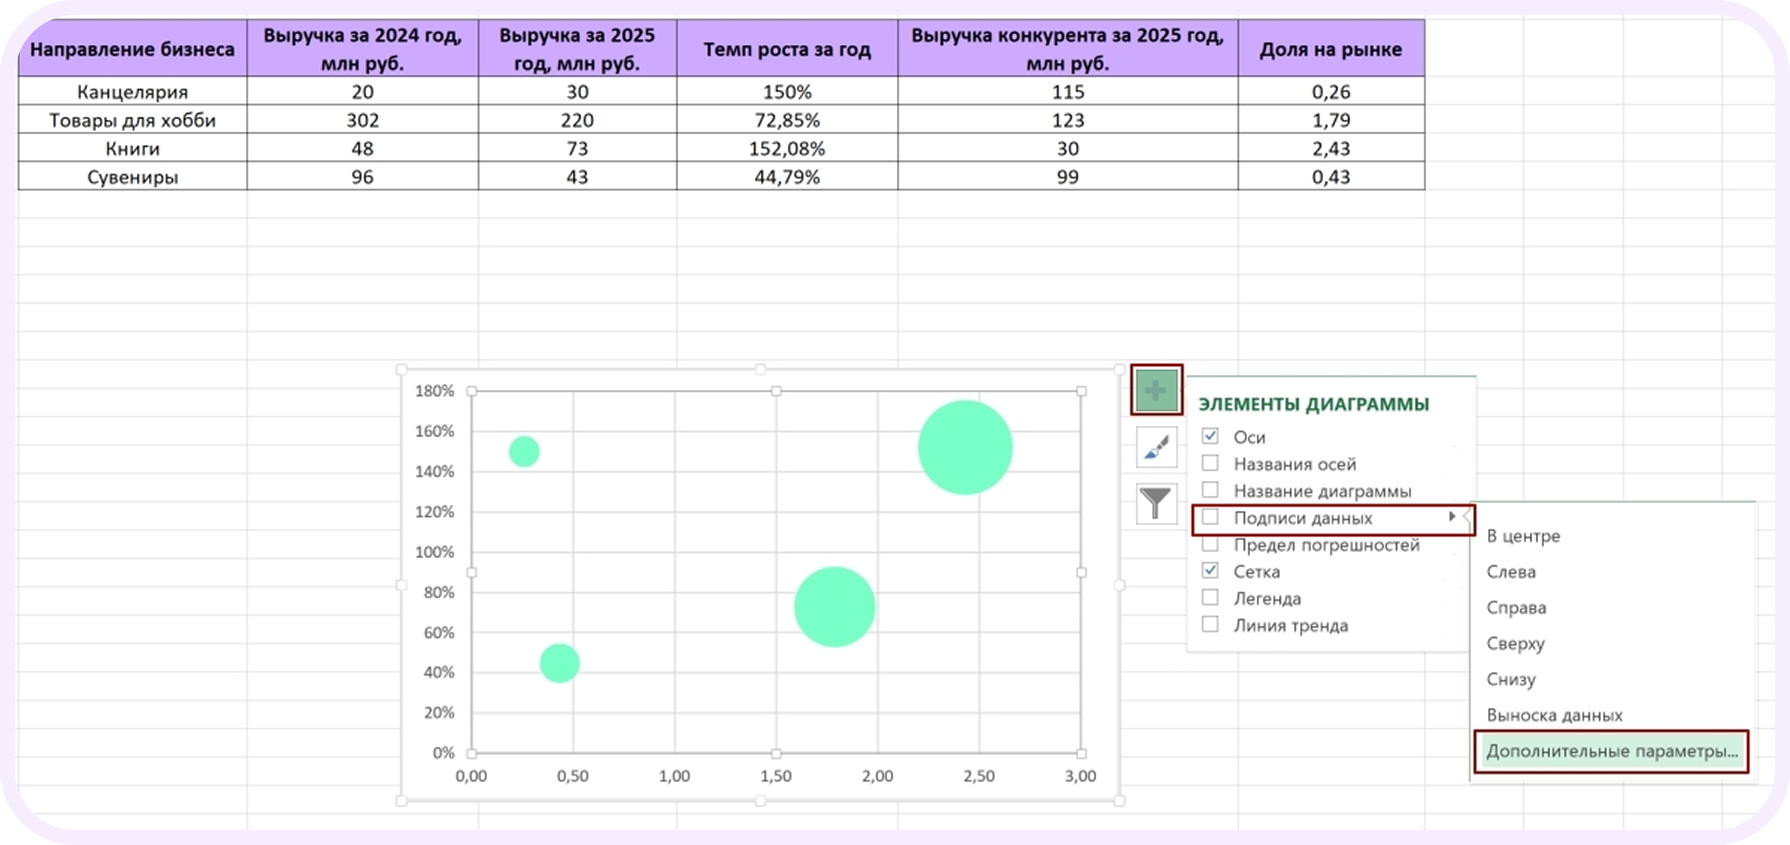
Task: Enable the Название диаграммы checkbox
Action: [1210, 491]
